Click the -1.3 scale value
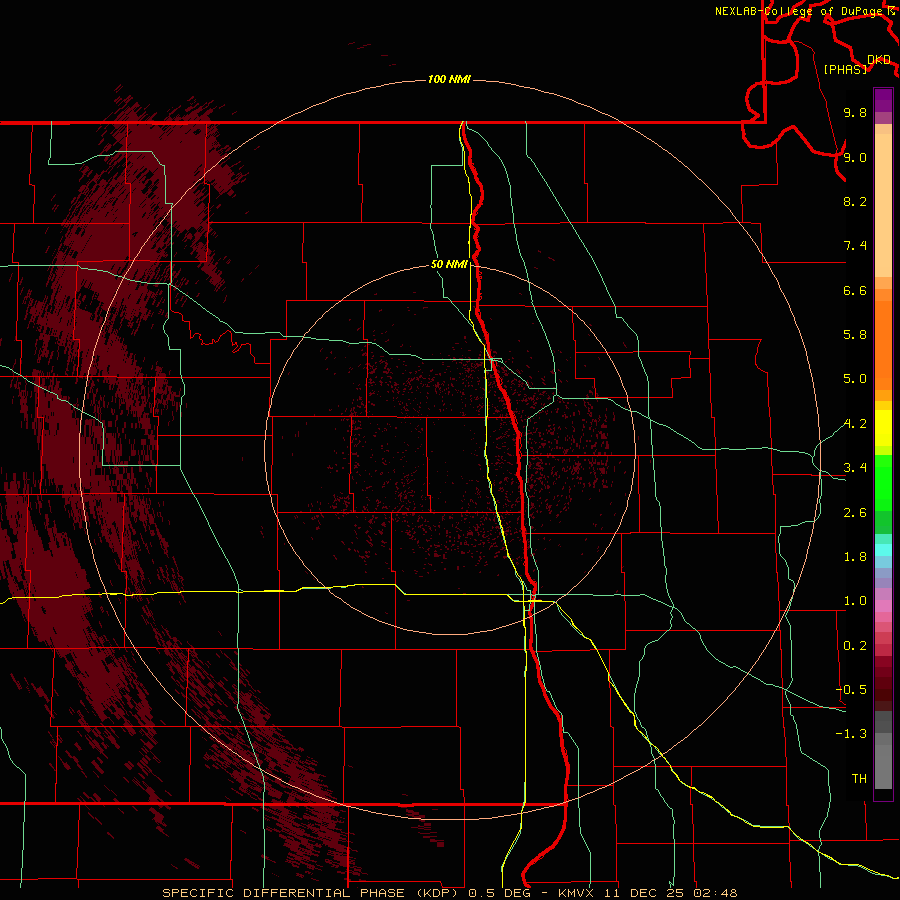The image size is (900, 900). point(851,734)
